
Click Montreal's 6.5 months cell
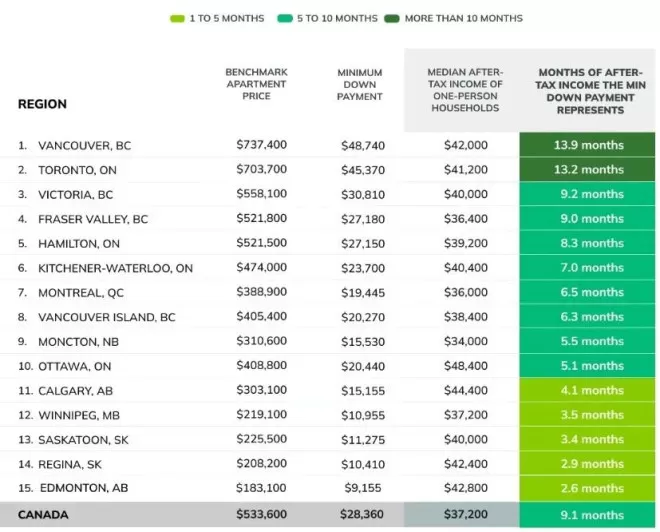(588, 292)
